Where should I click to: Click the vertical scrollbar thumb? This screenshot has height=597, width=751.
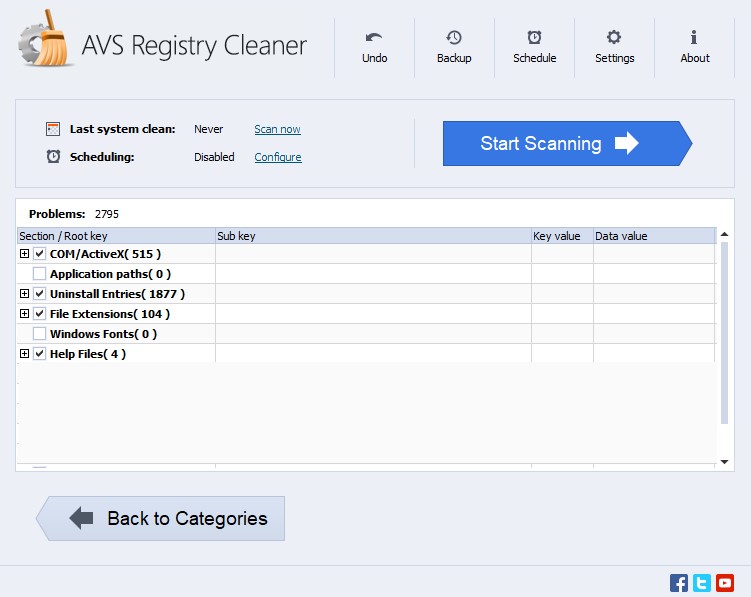coord(724,333)
